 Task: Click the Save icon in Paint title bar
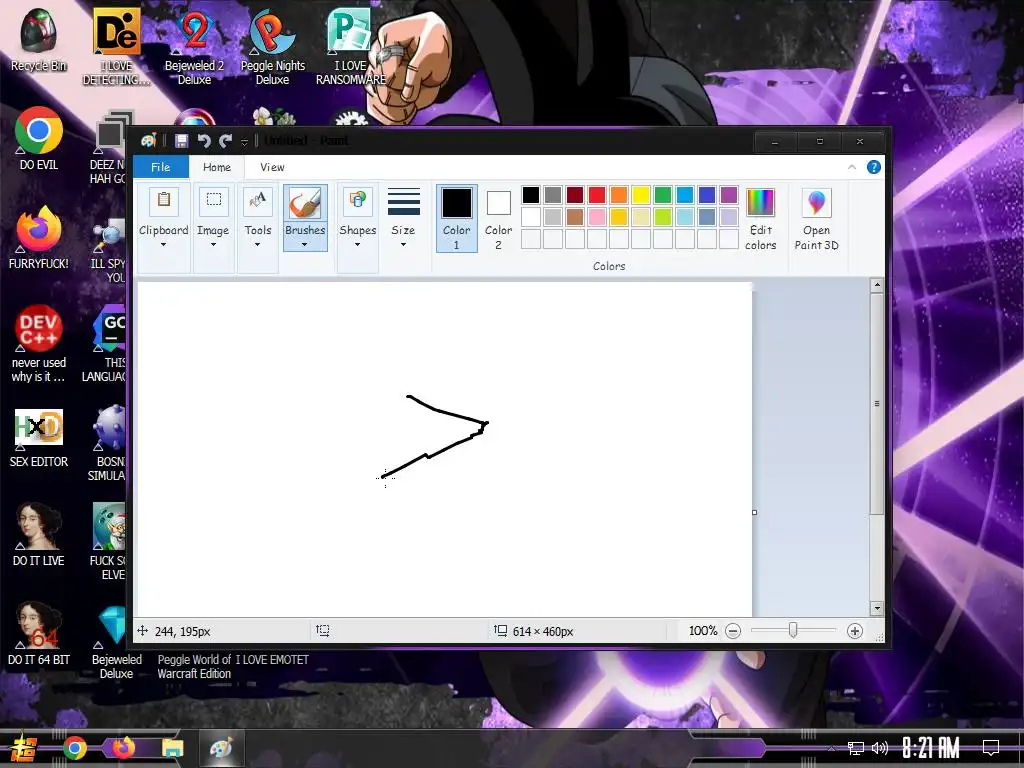(182, 141)
